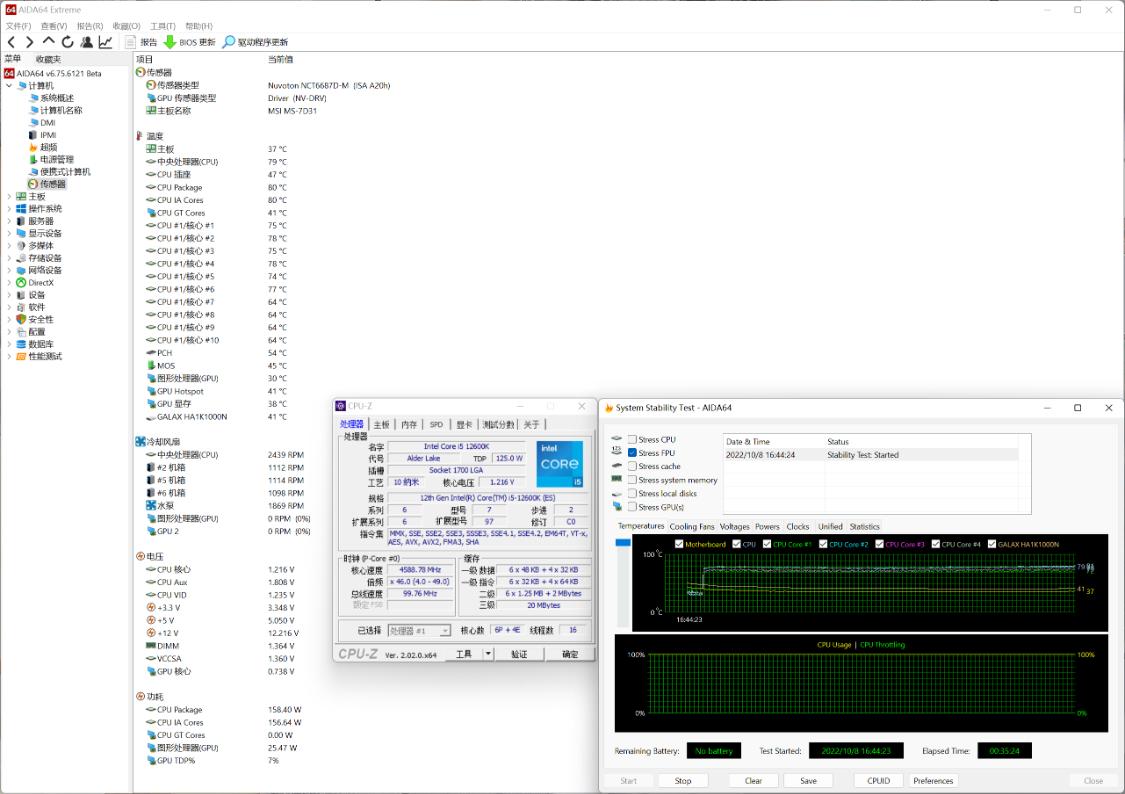Toggle the CPU Core #2 graph legend checkbox
This screenshot has width=1125, height=794.
822,544
